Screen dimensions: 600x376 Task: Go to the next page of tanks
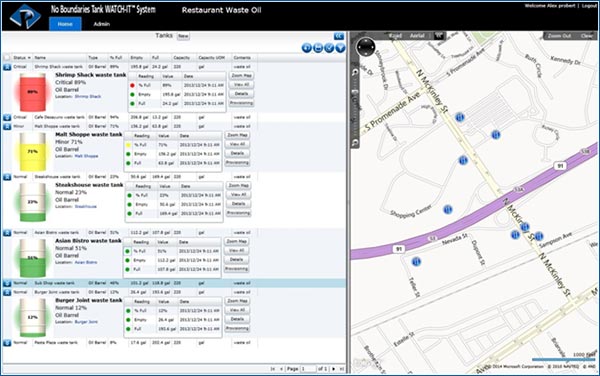pyautogui.click(x=334, y=369)
